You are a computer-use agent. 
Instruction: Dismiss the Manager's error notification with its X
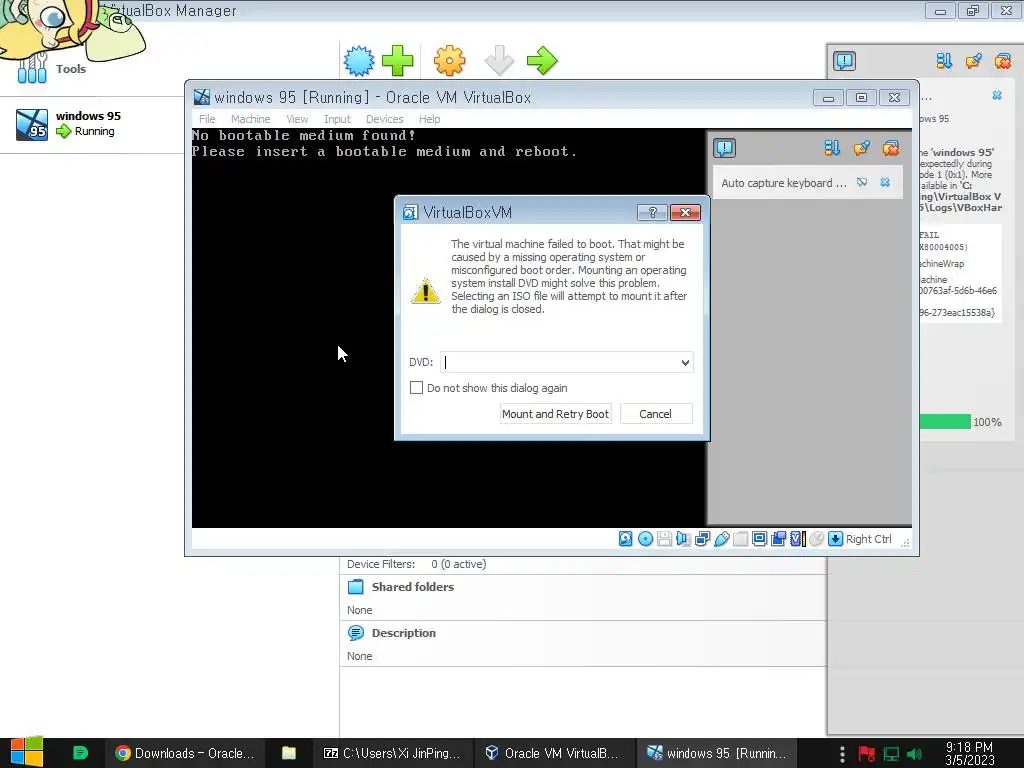point(997,95)
